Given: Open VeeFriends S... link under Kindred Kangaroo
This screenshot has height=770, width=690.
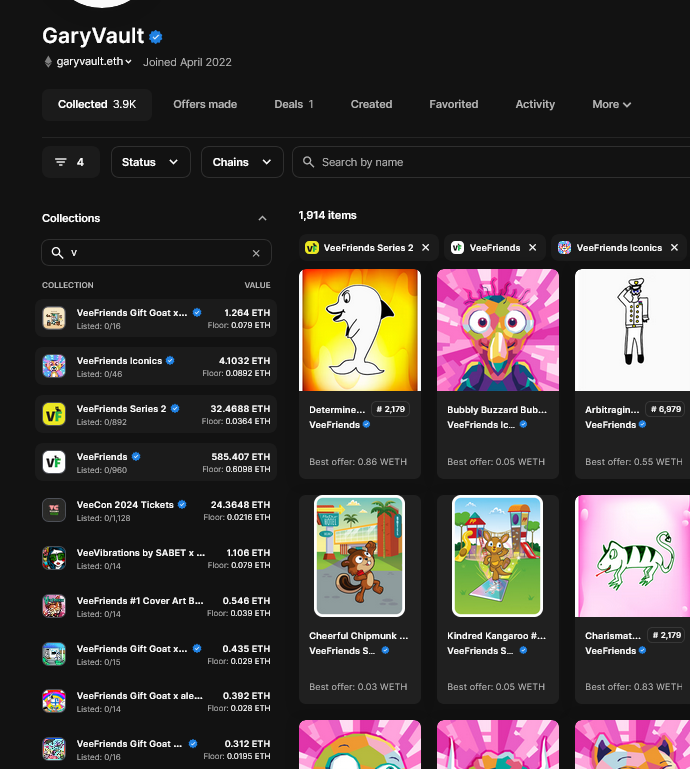Looking at the screenshot, I should pyautogui.click(x=480, y=651).
